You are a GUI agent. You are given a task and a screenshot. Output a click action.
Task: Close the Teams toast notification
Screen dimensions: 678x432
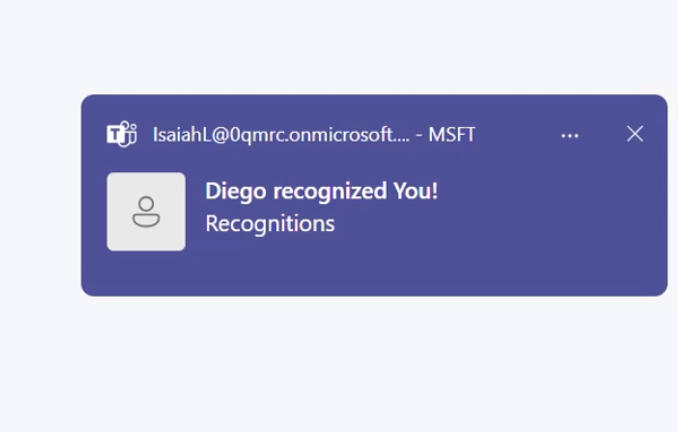(635, 134)
